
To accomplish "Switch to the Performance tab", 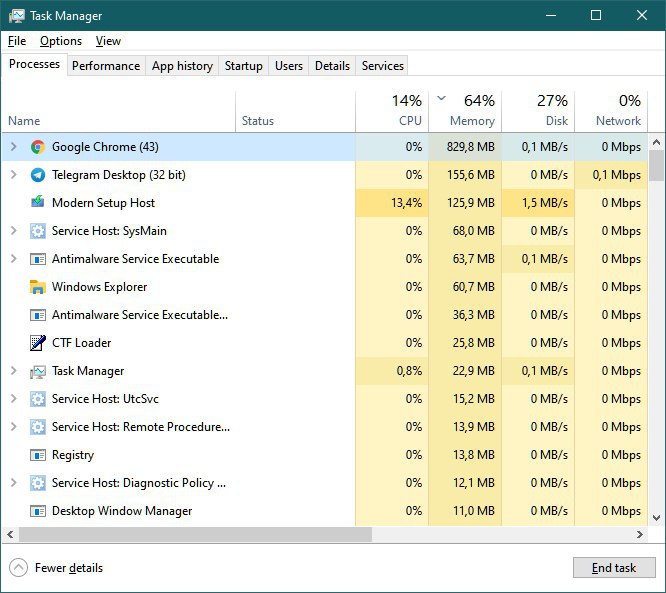I will 106,66.
